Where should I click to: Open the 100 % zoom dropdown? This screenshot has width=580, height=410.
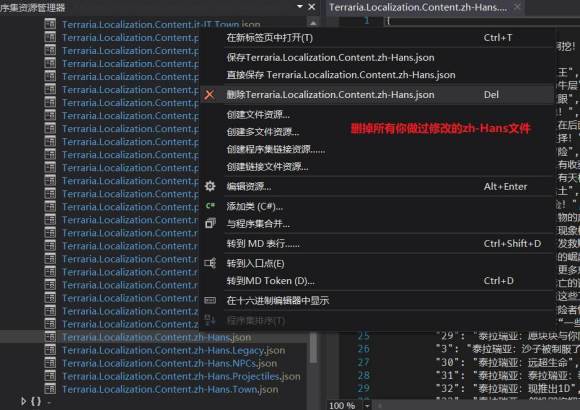click(367, 406)
